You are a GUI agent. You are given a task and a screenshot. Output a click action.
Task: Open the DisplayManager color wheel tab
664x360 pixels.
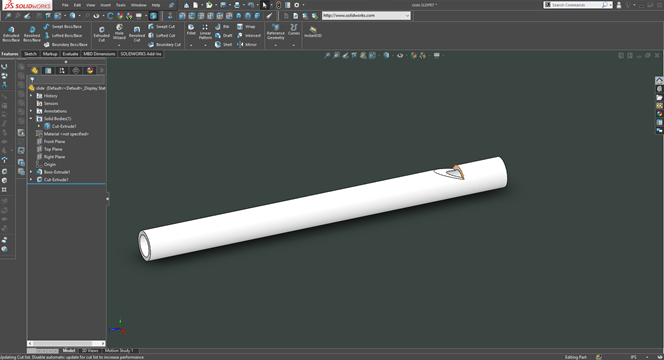90,71
